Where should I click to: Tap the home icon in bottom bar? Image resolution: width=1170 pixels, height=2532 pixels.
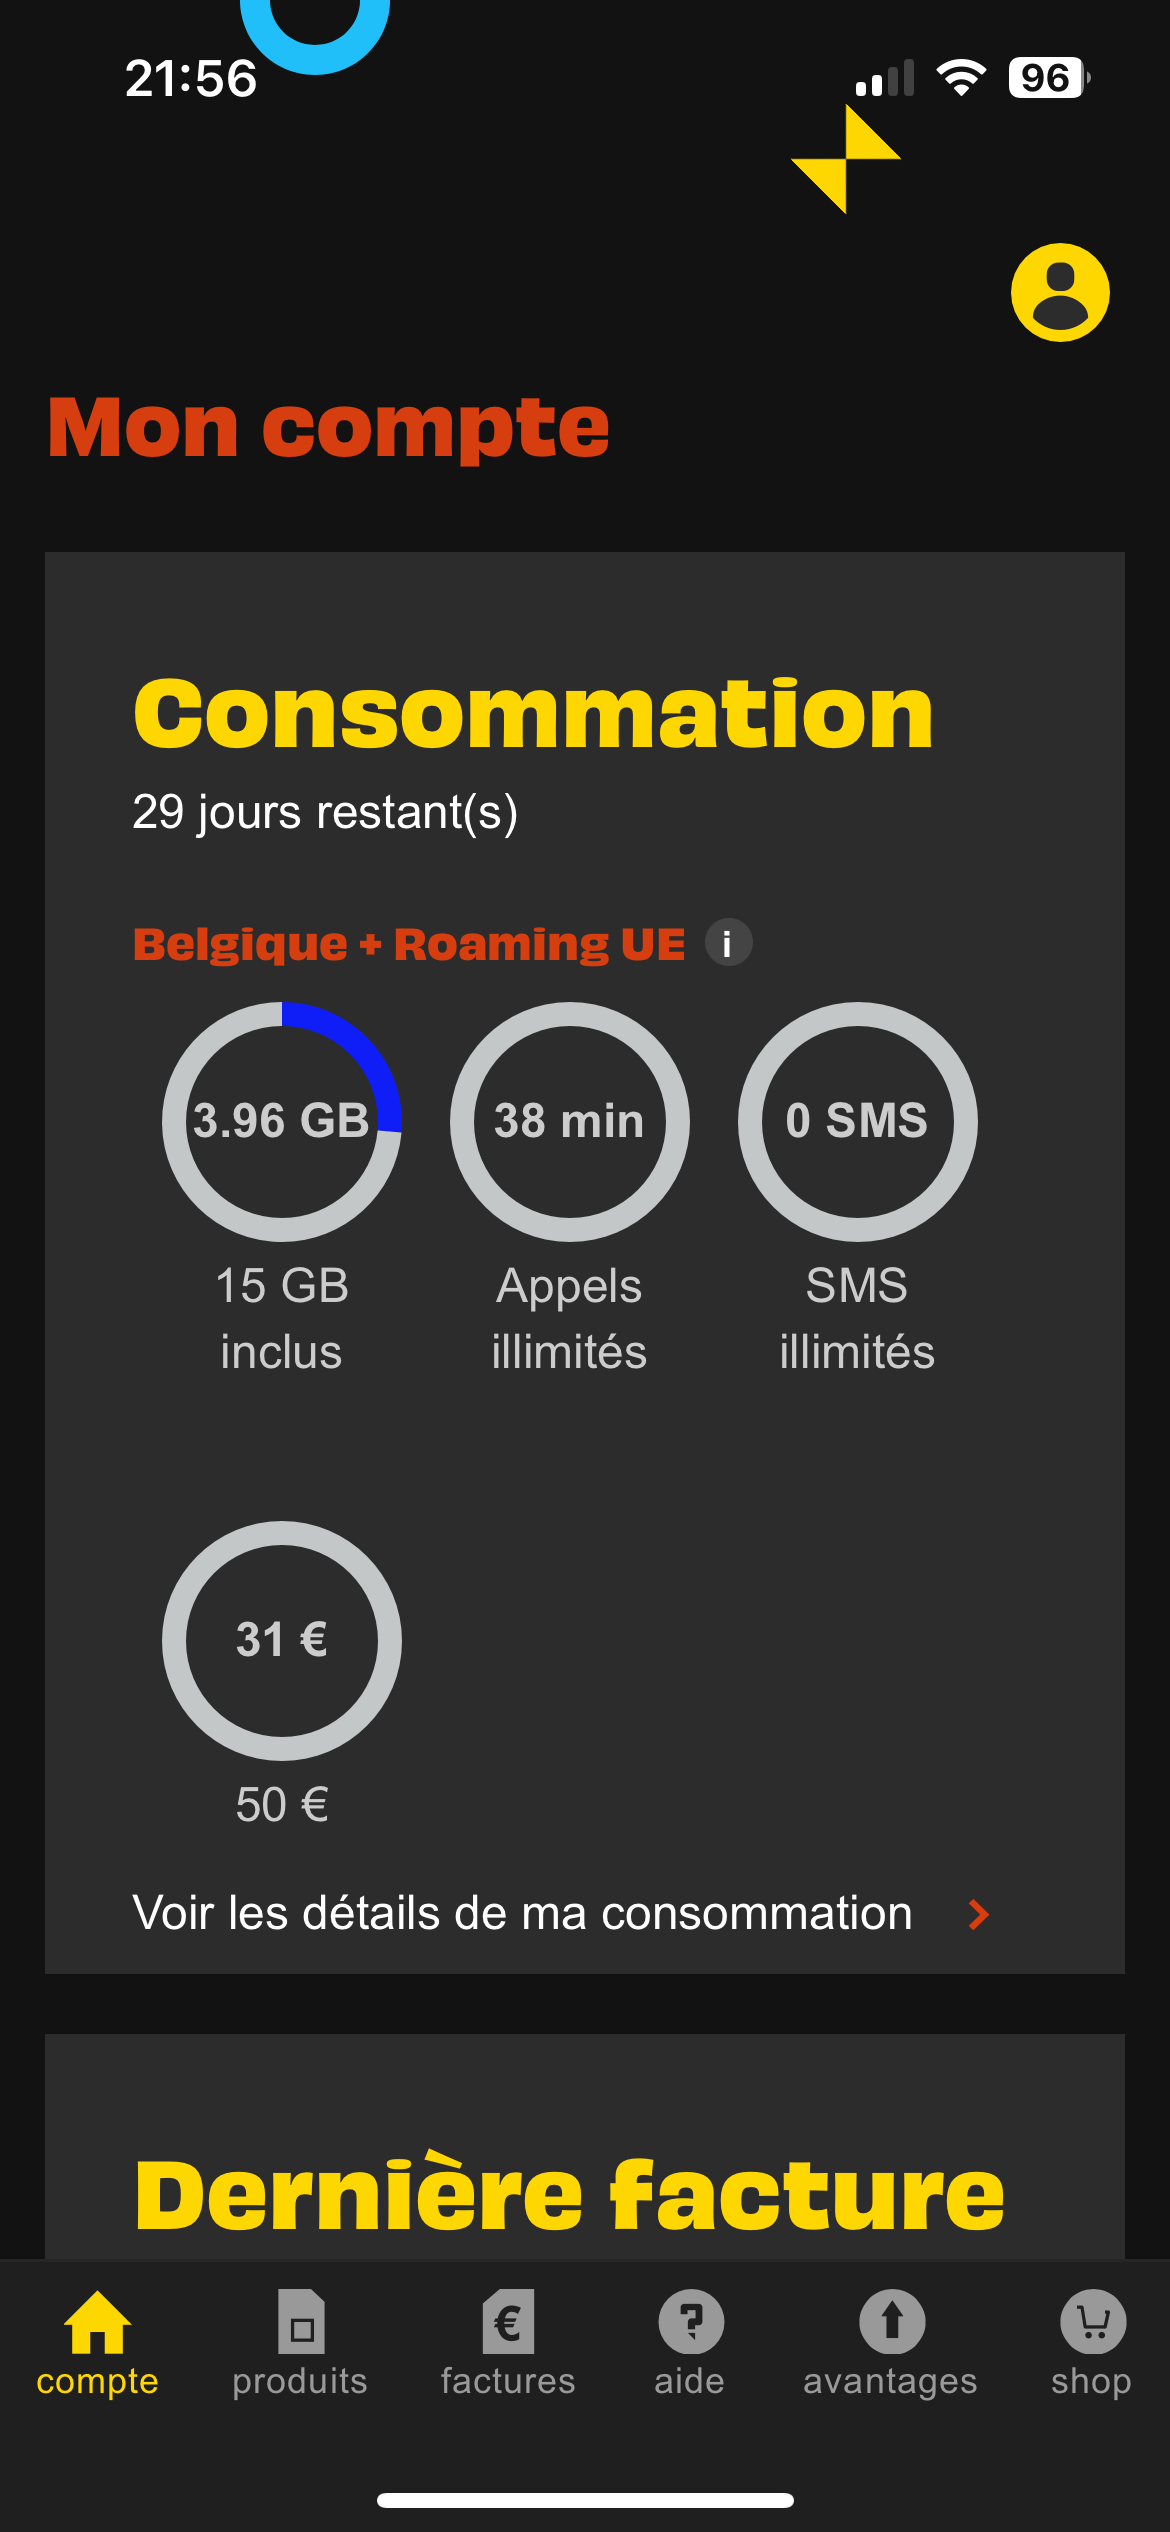point(97,2322)
